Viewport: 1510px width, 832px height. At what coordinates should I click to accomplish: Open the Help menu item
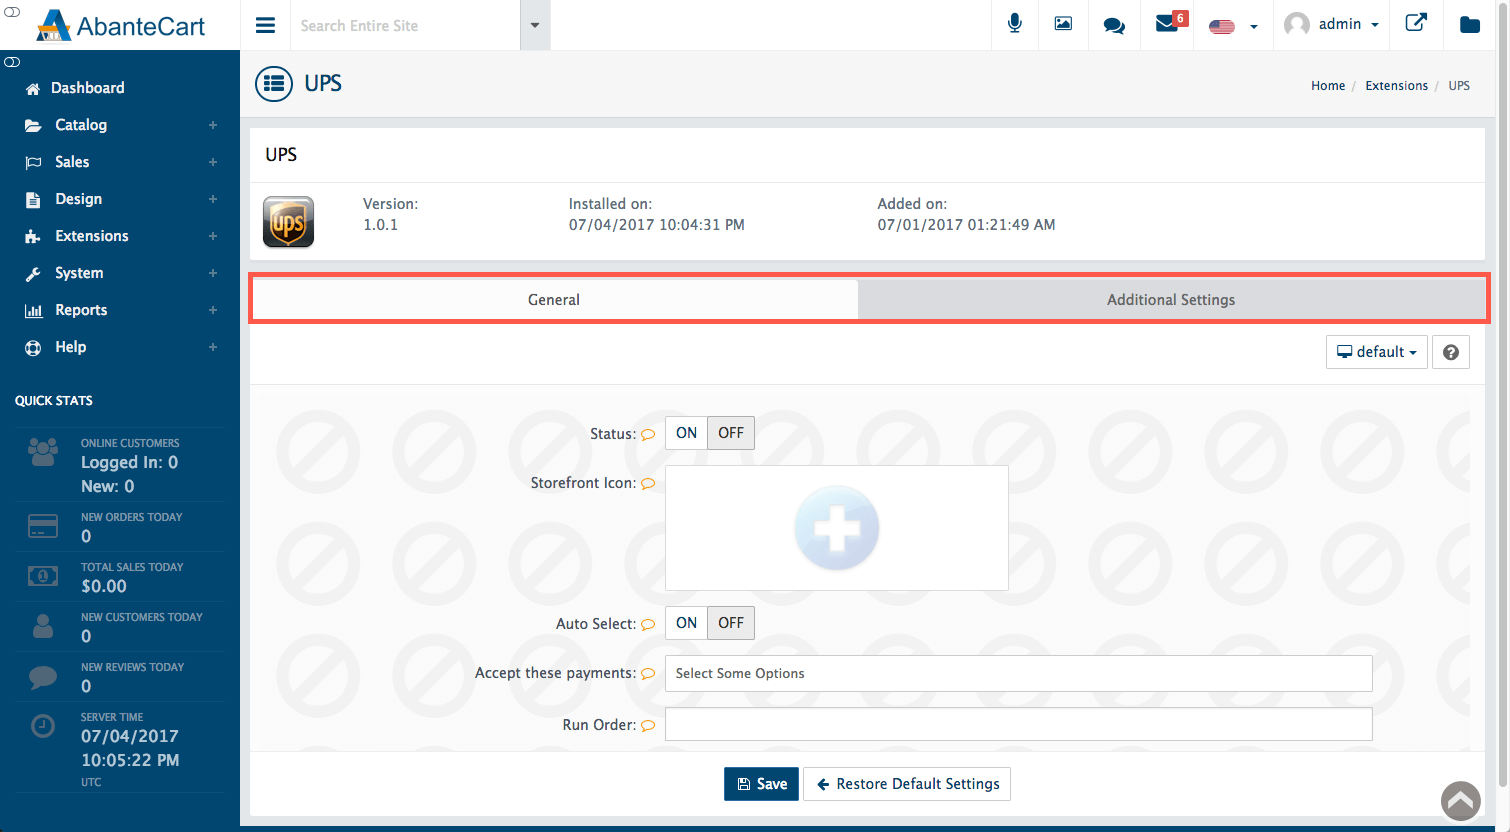70,347
